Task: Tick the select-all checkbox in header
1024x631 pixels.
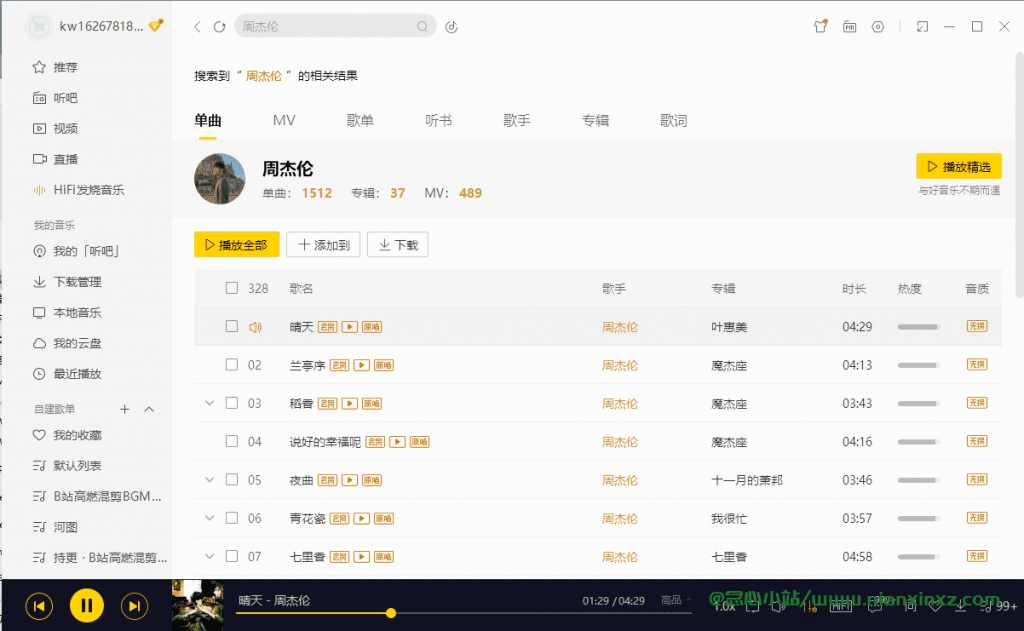Action: (x=232, y=288)
